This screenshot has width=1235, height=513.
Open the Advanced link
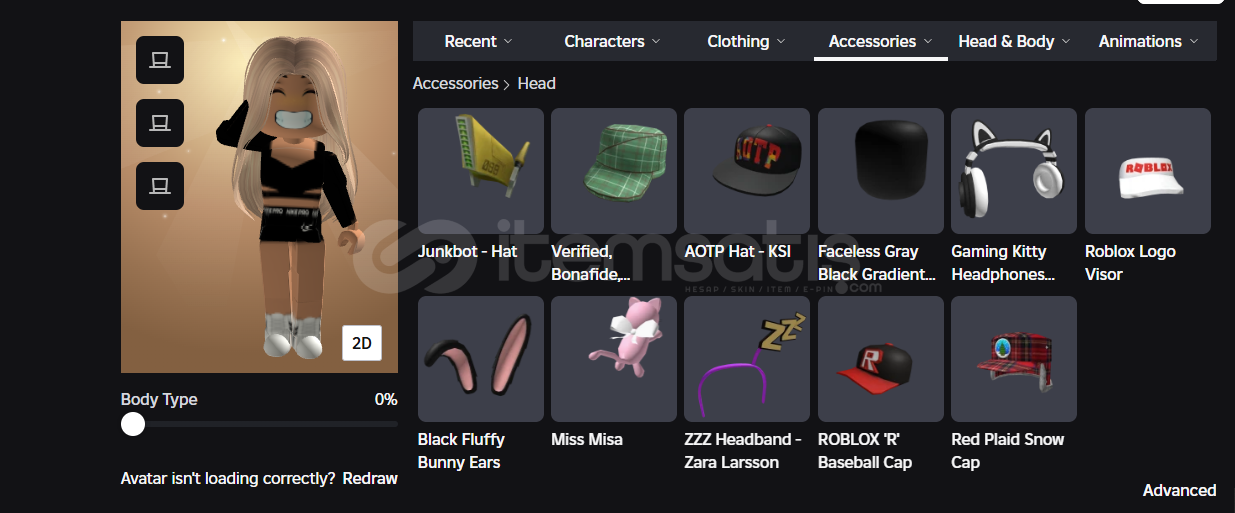click(1180, 490)
